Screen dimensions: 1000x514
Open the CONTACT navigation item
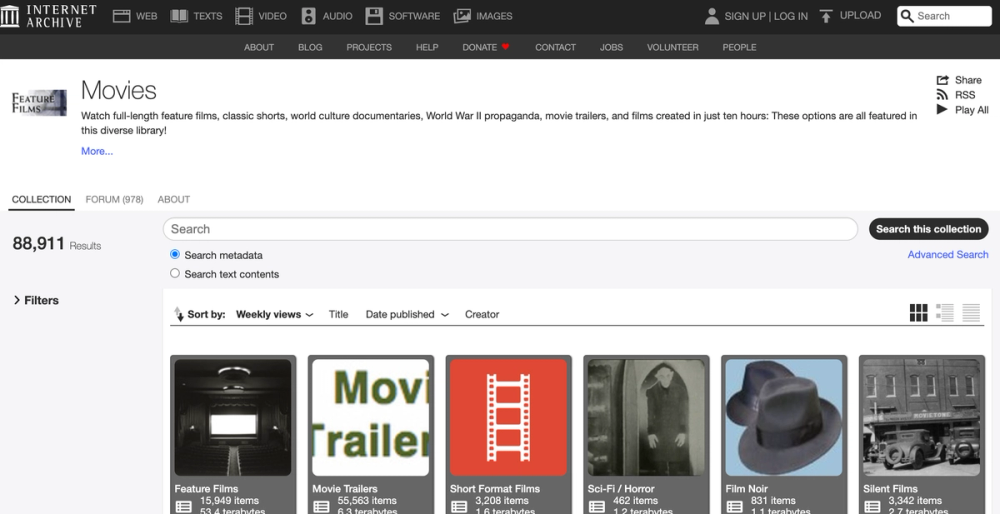tap(555, 47)
